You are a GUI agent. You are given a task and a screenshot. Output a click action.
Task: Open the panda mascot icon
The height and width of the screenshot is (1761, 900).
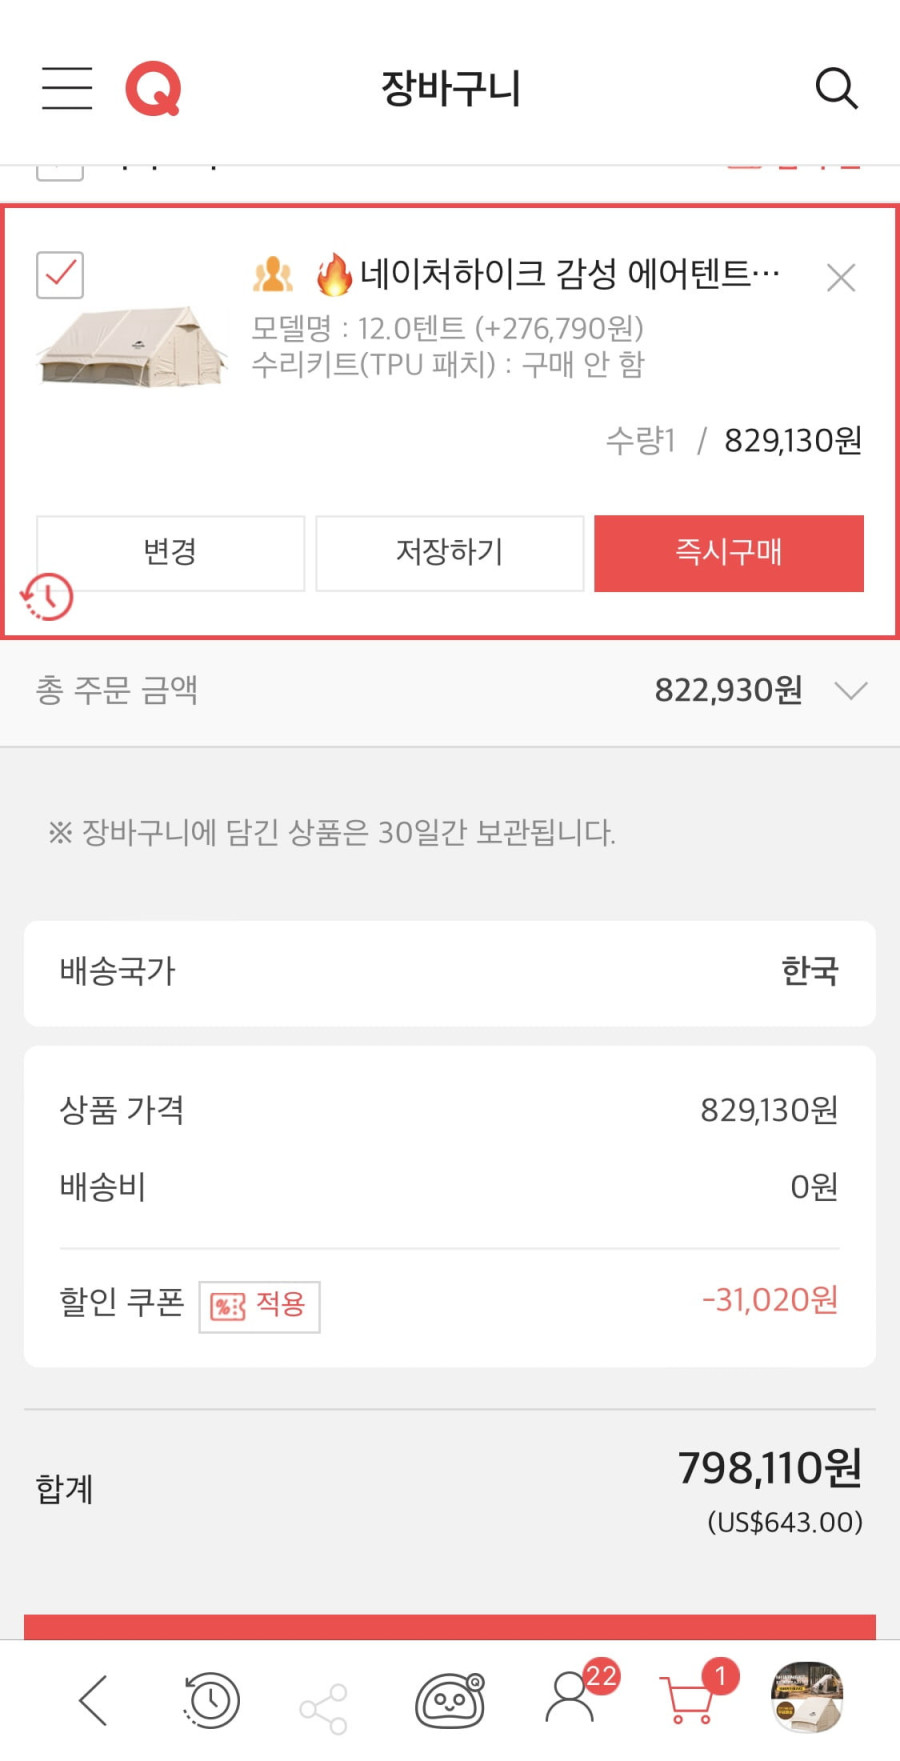pos(450,1699)
